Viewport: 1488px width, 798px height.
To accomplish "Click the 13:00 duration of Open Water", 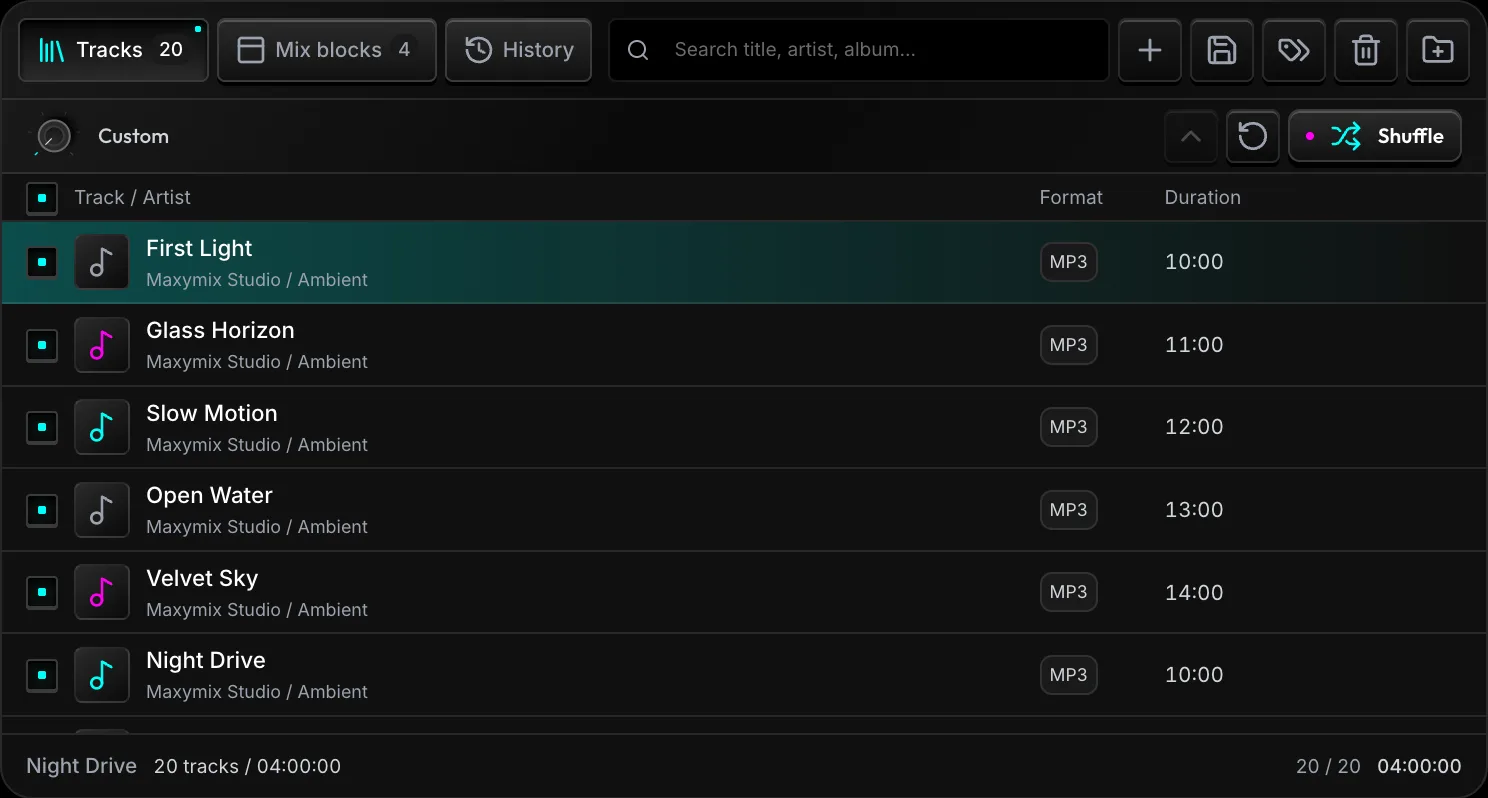I will pos(1194,510).
